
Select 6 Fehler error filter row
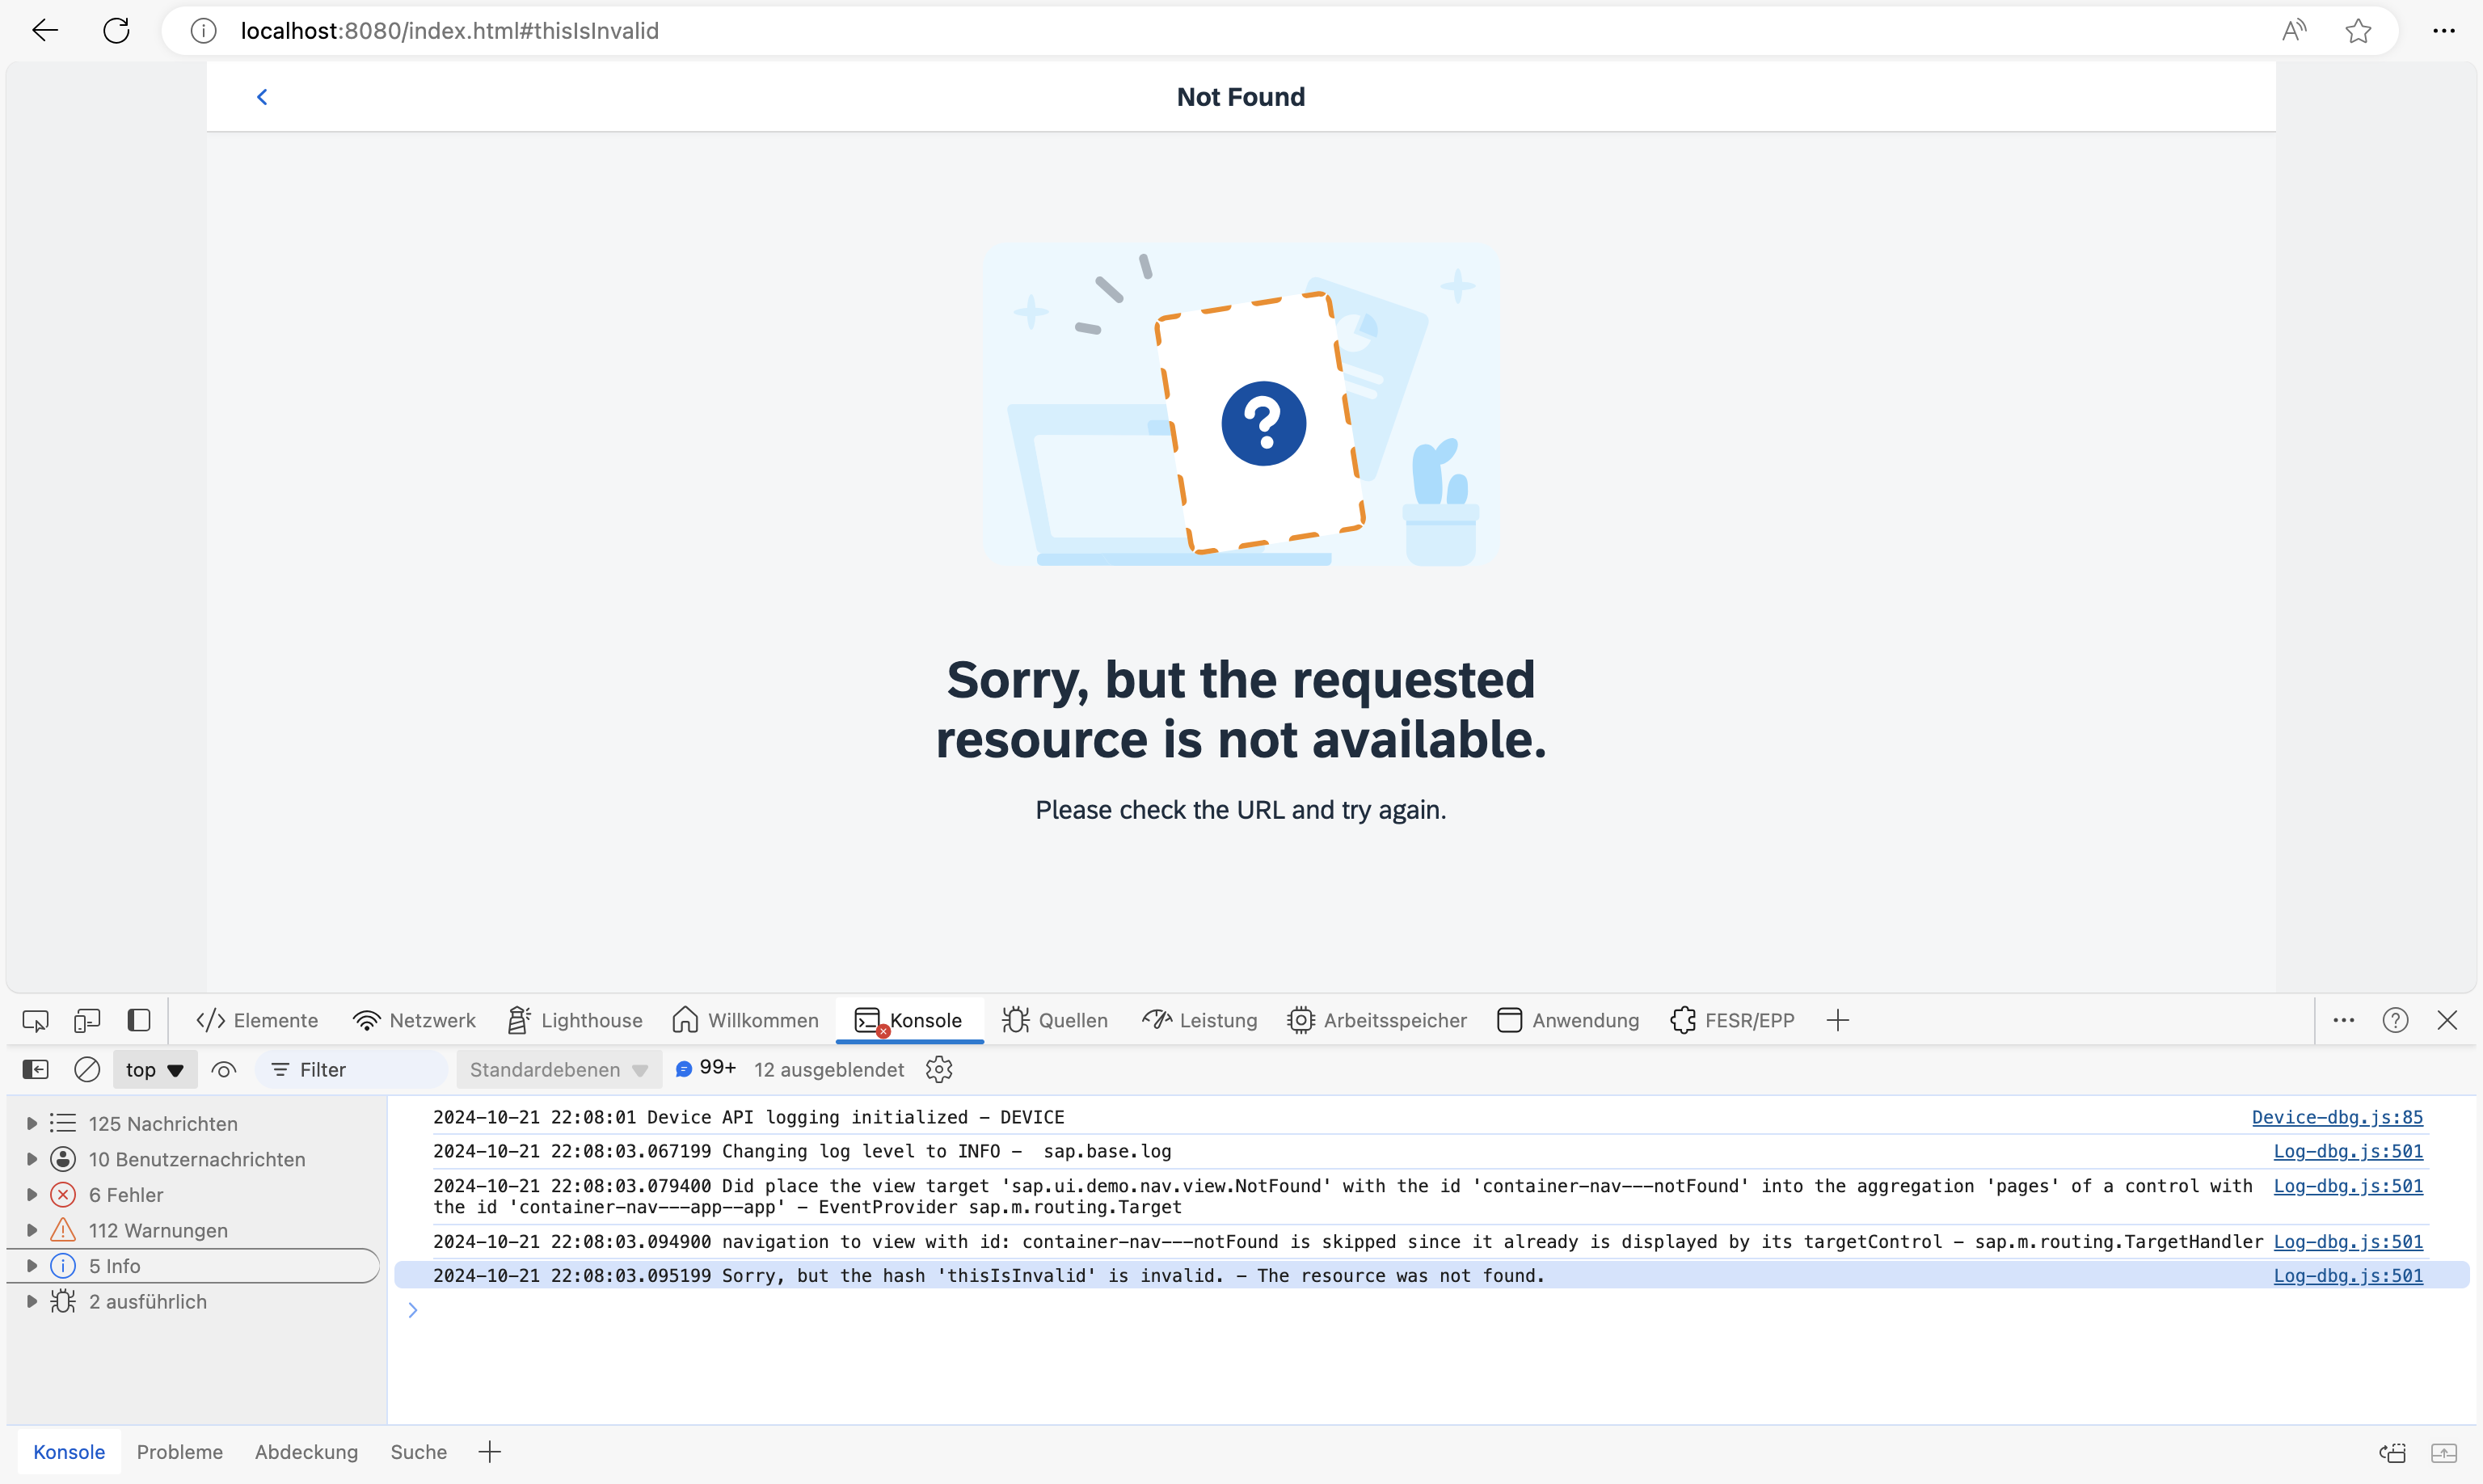point(193,1195)
